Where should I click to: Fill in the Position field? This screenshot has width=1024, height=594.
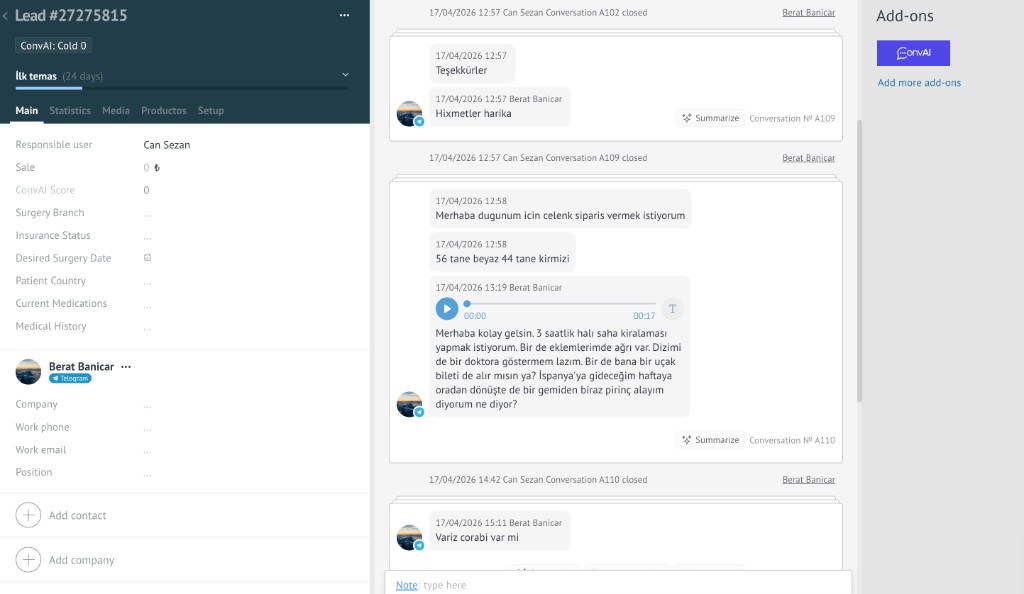click(x=148, y=473)
